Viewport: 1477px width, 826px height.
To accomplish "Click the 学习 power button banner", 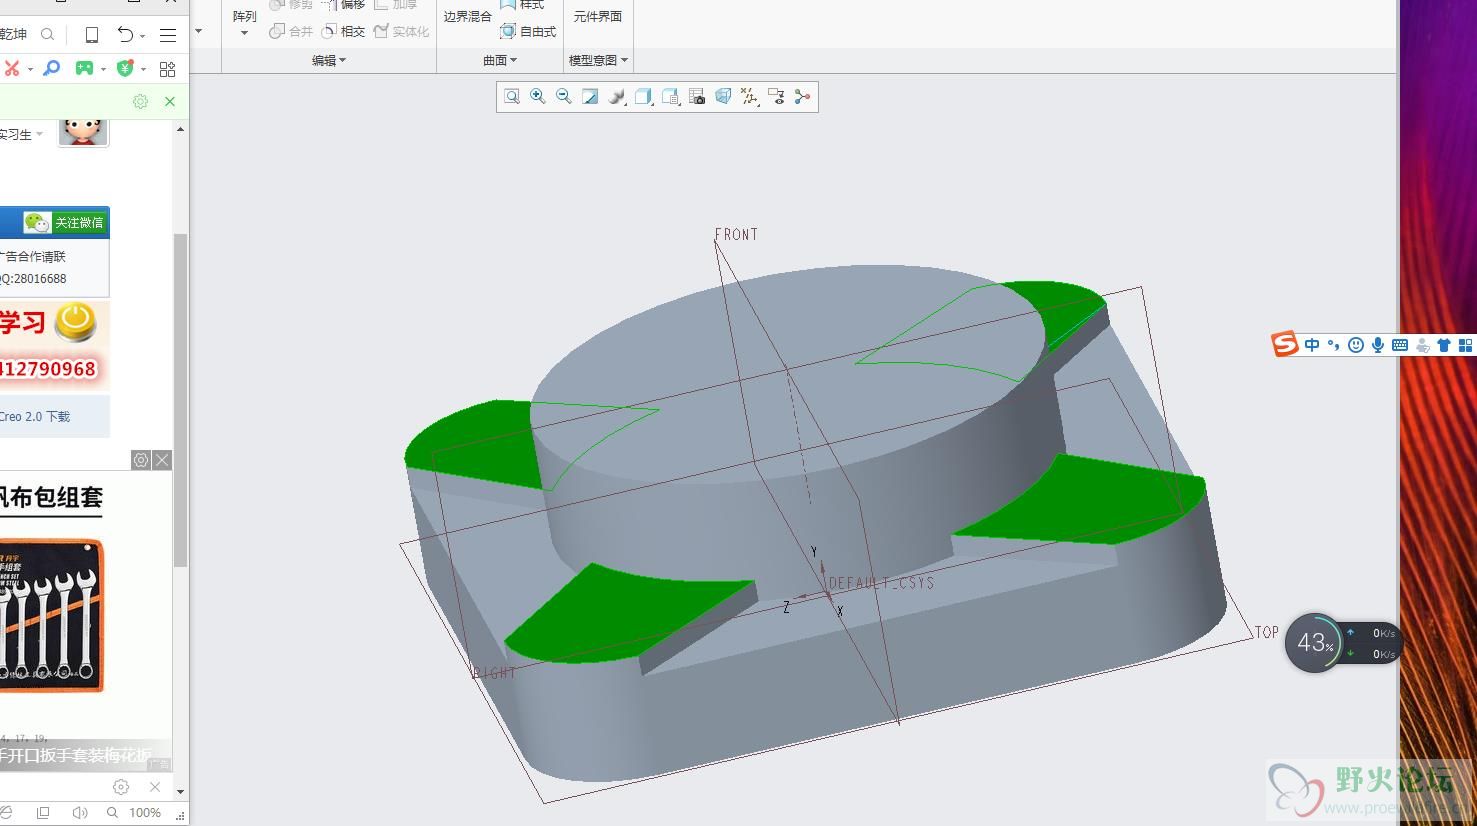I will pyautogui.click(x=54, y=346).
